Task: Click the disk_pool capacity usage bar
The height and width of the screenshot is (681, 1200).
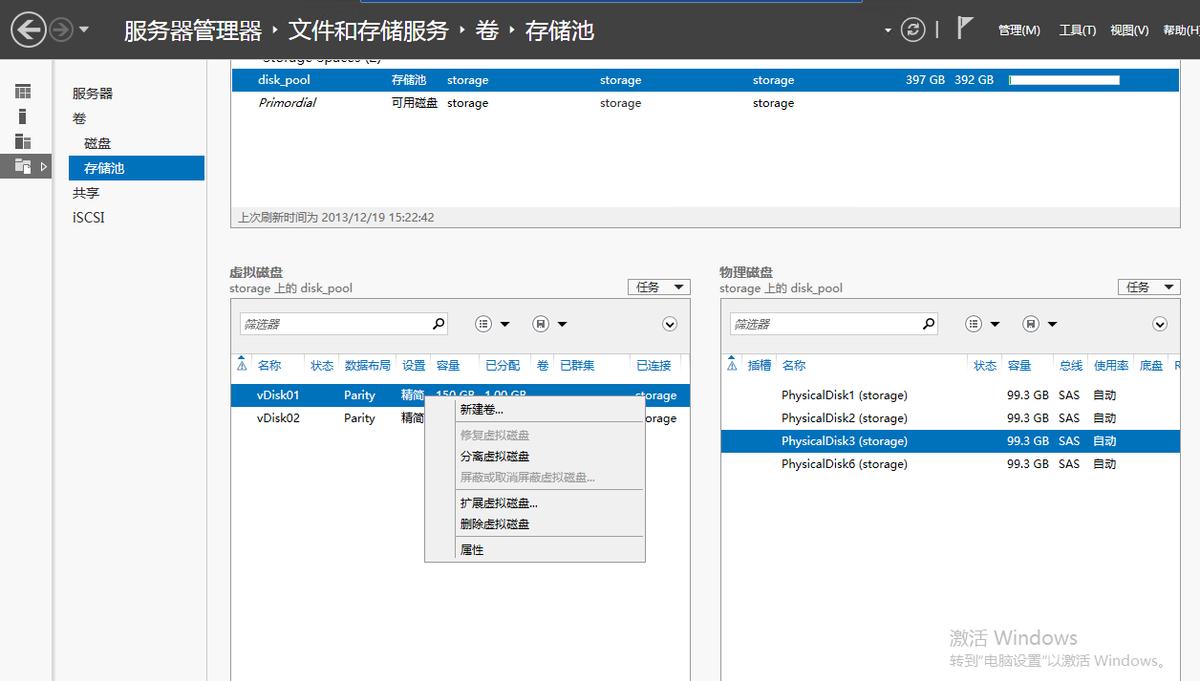Action: click(x=1062, y=79)
